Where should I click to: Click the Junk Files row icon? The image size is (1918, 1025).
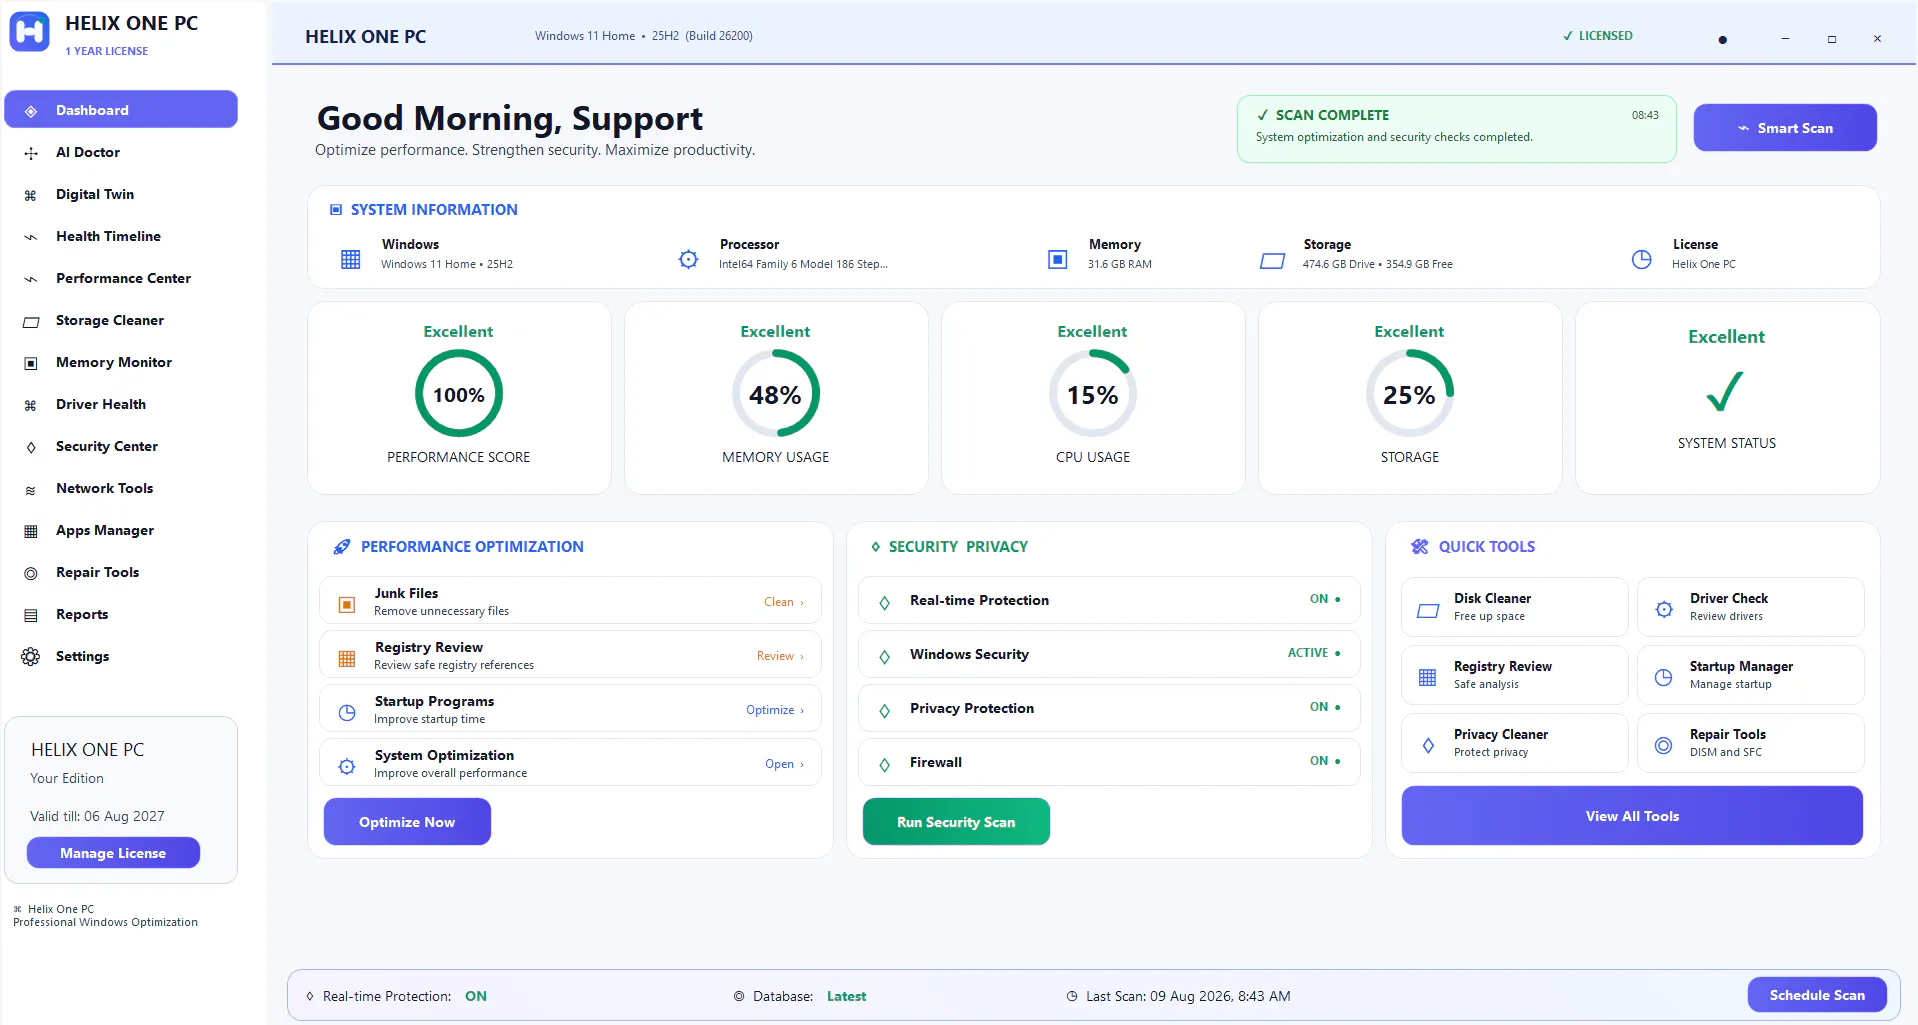347,604
